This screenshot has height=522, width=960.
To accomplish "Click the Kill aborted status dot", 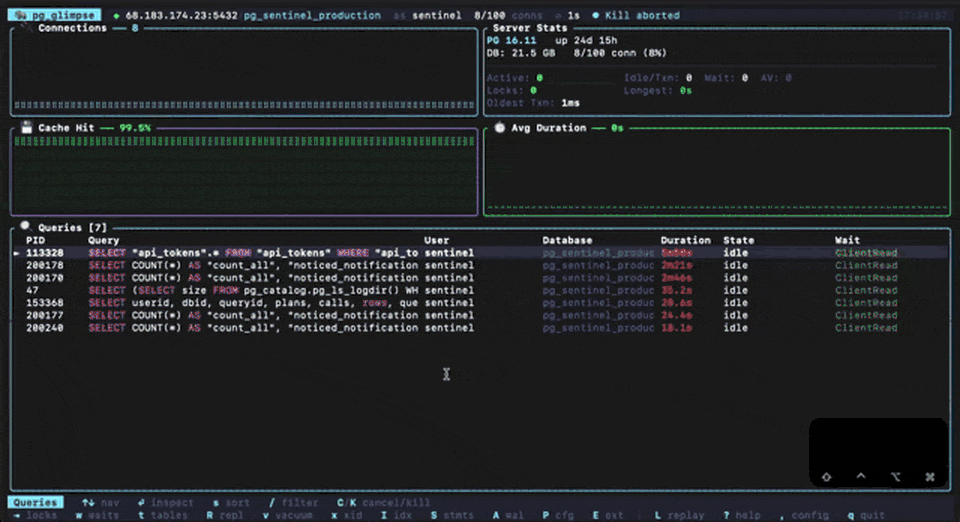I will (x=595, y=15).
